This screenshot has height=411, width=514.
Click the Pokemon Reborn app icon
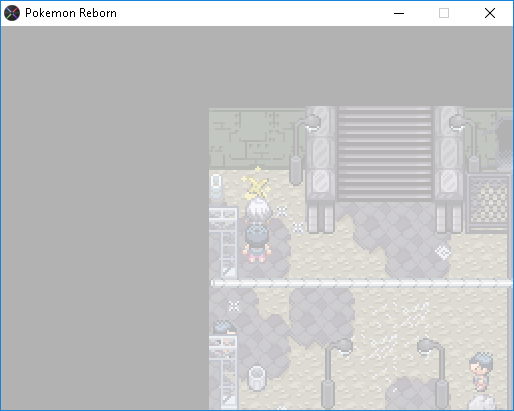pyautogui.click(x=12, y=13)
